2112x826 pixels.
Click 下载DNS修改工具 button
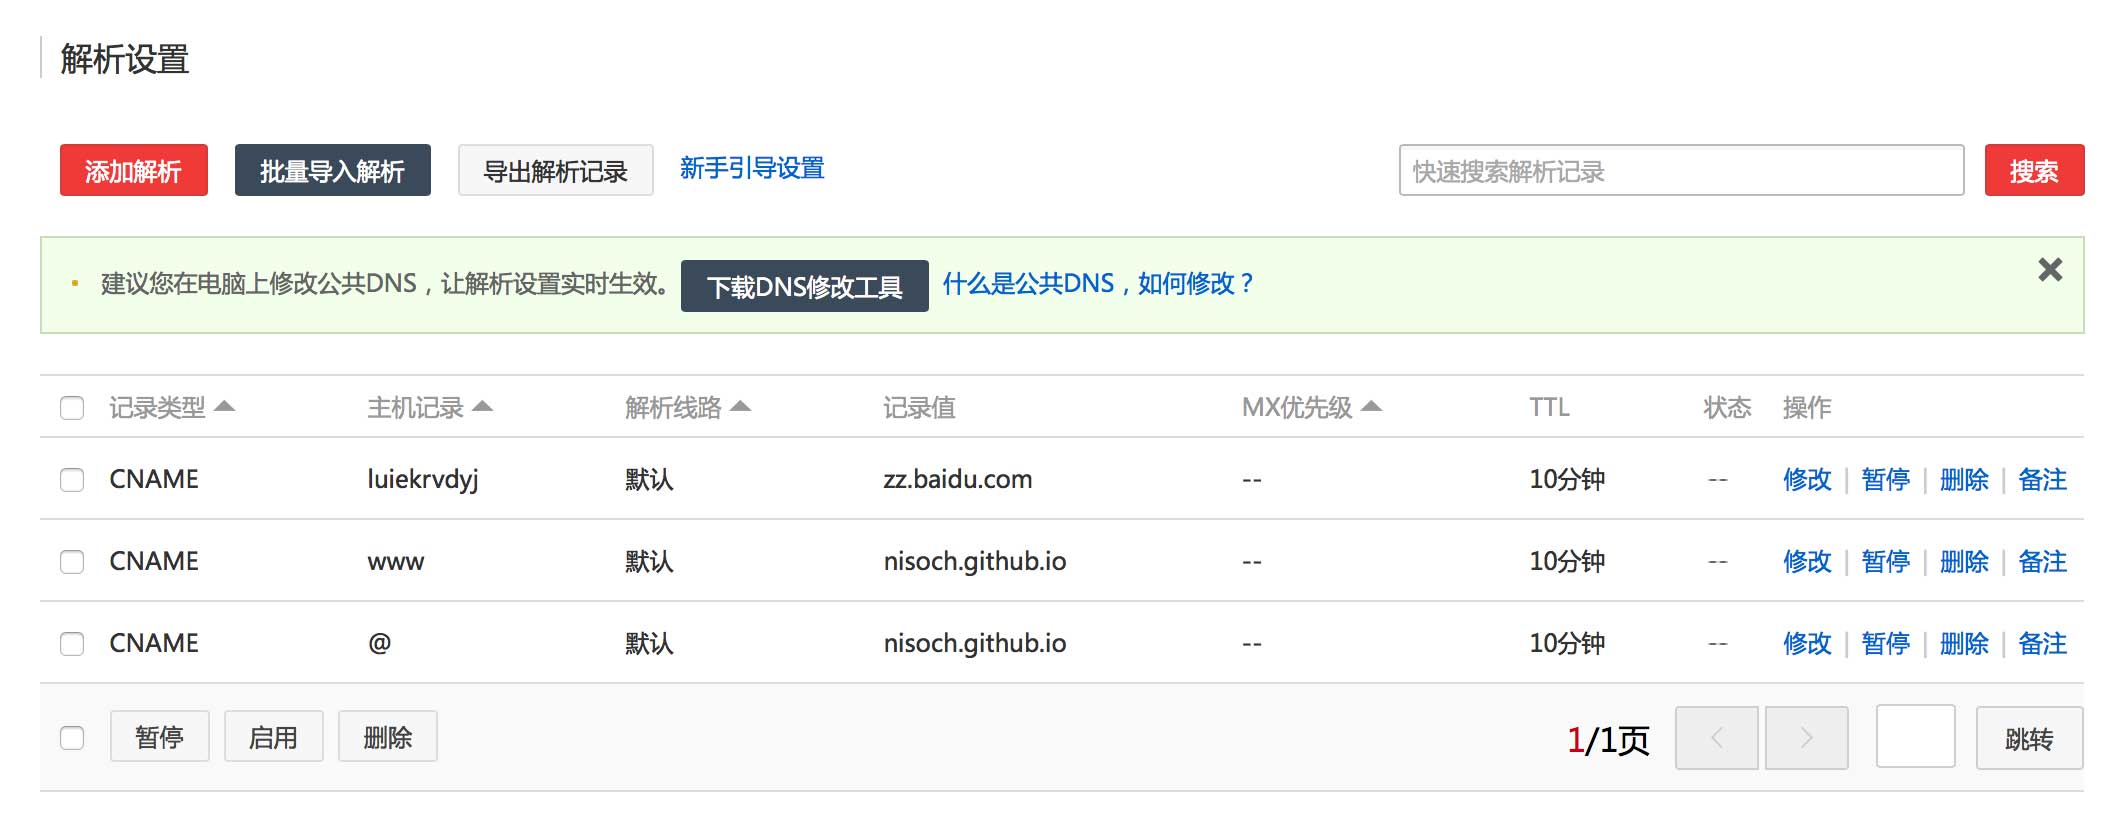(x=805, y=286)
